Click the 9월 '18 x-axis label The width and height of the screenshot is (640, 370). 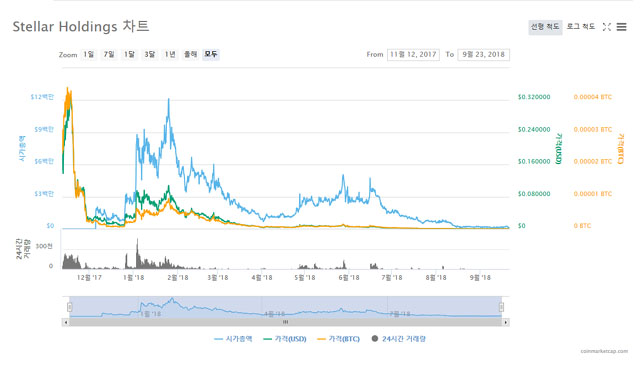tap(480, 278)
